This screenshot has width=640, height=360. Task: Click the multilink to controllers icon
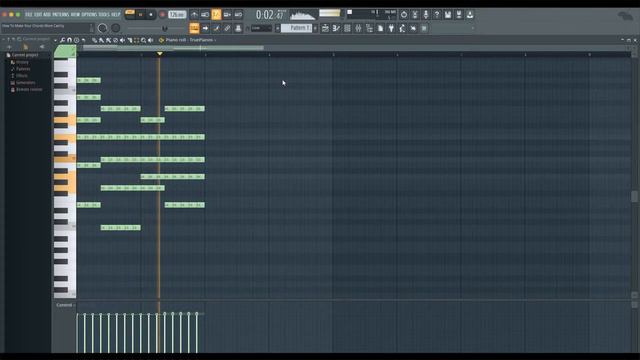coord(238,28)
